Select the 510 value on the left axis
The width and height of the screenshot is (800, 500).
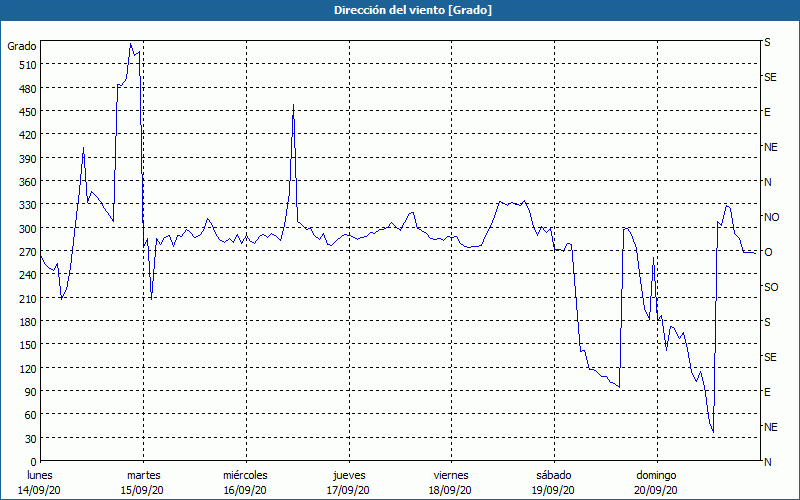click(28, 65)
